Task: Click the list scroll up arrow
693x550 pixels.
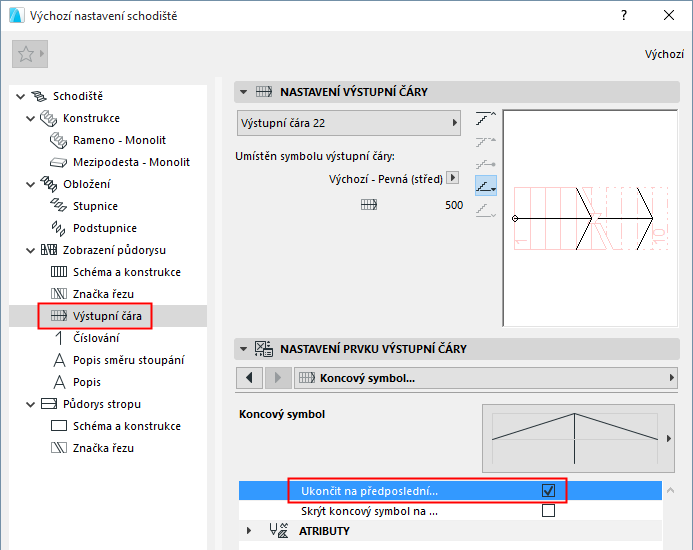Action: point(670,490)
